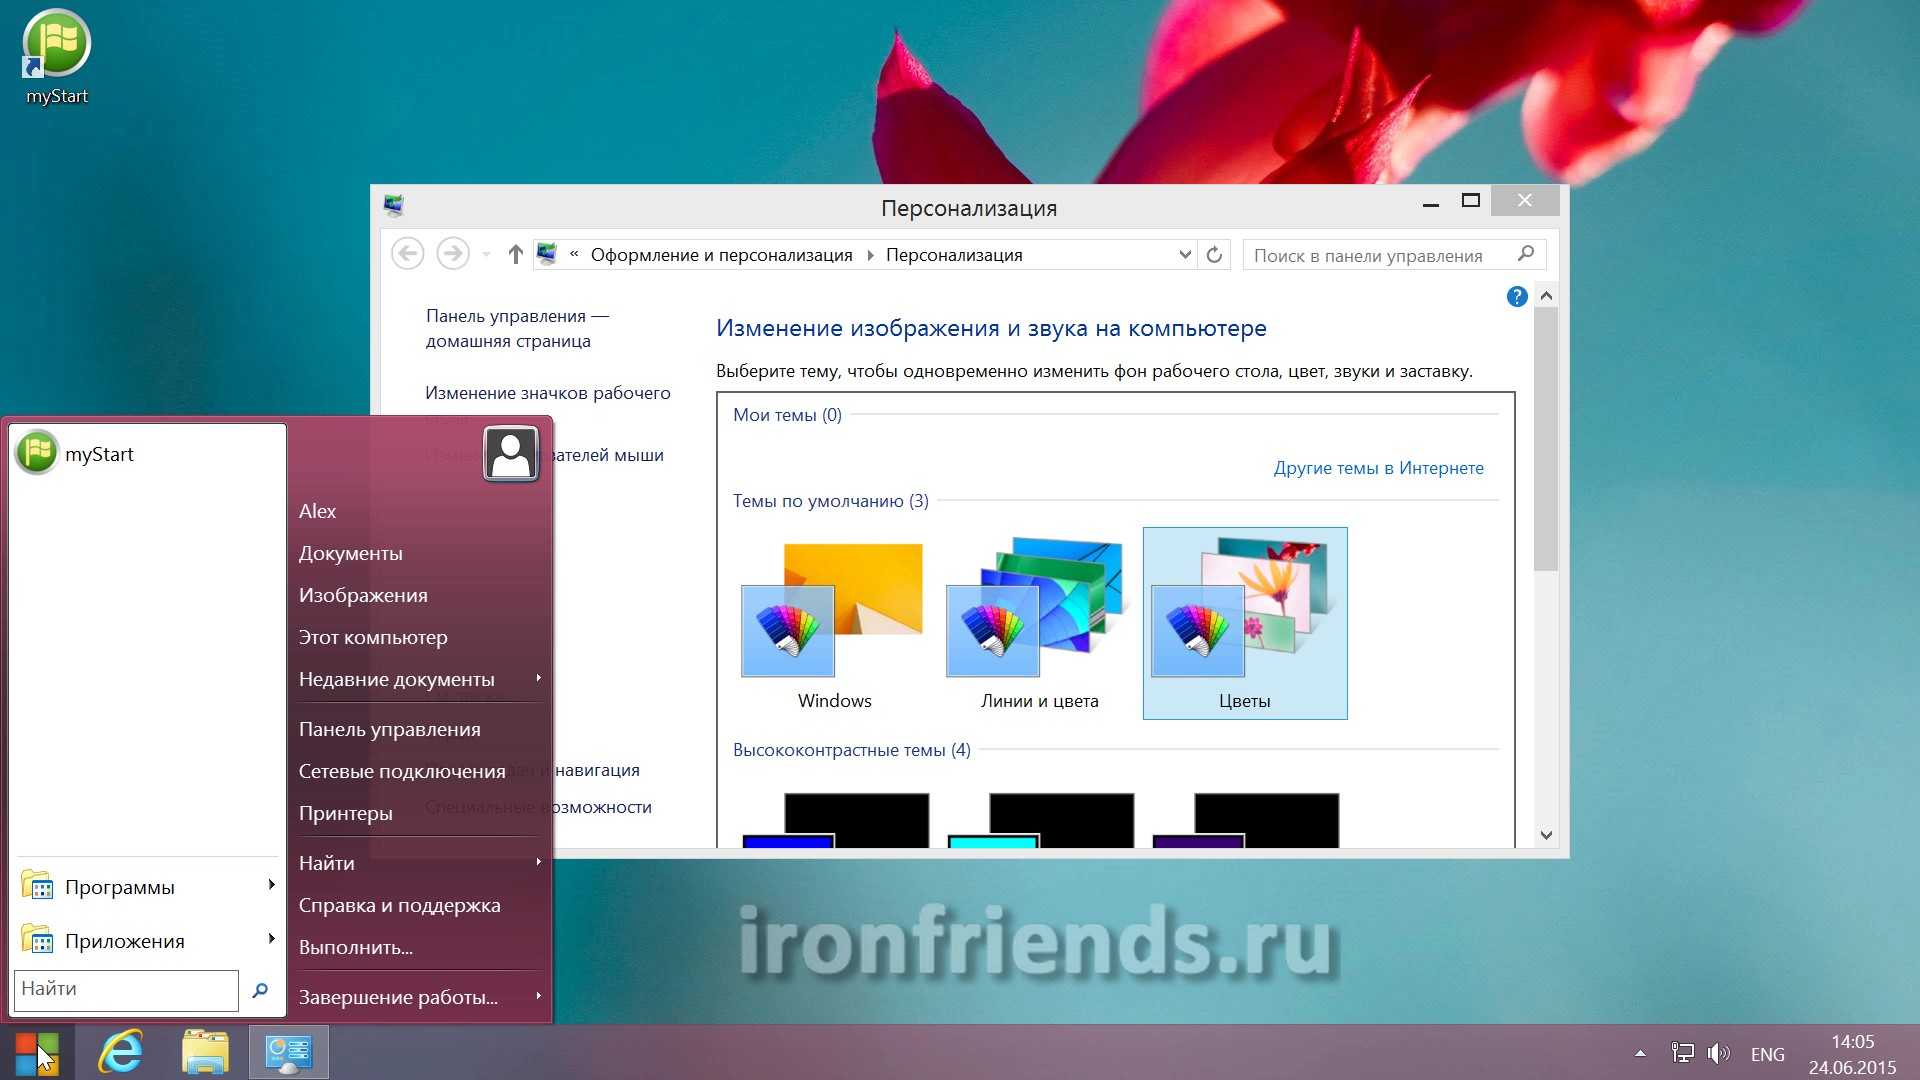This screenshot has height=1080, width=1920.
Task: Select Выполнить... in the start menu
Action: [355, 947]
